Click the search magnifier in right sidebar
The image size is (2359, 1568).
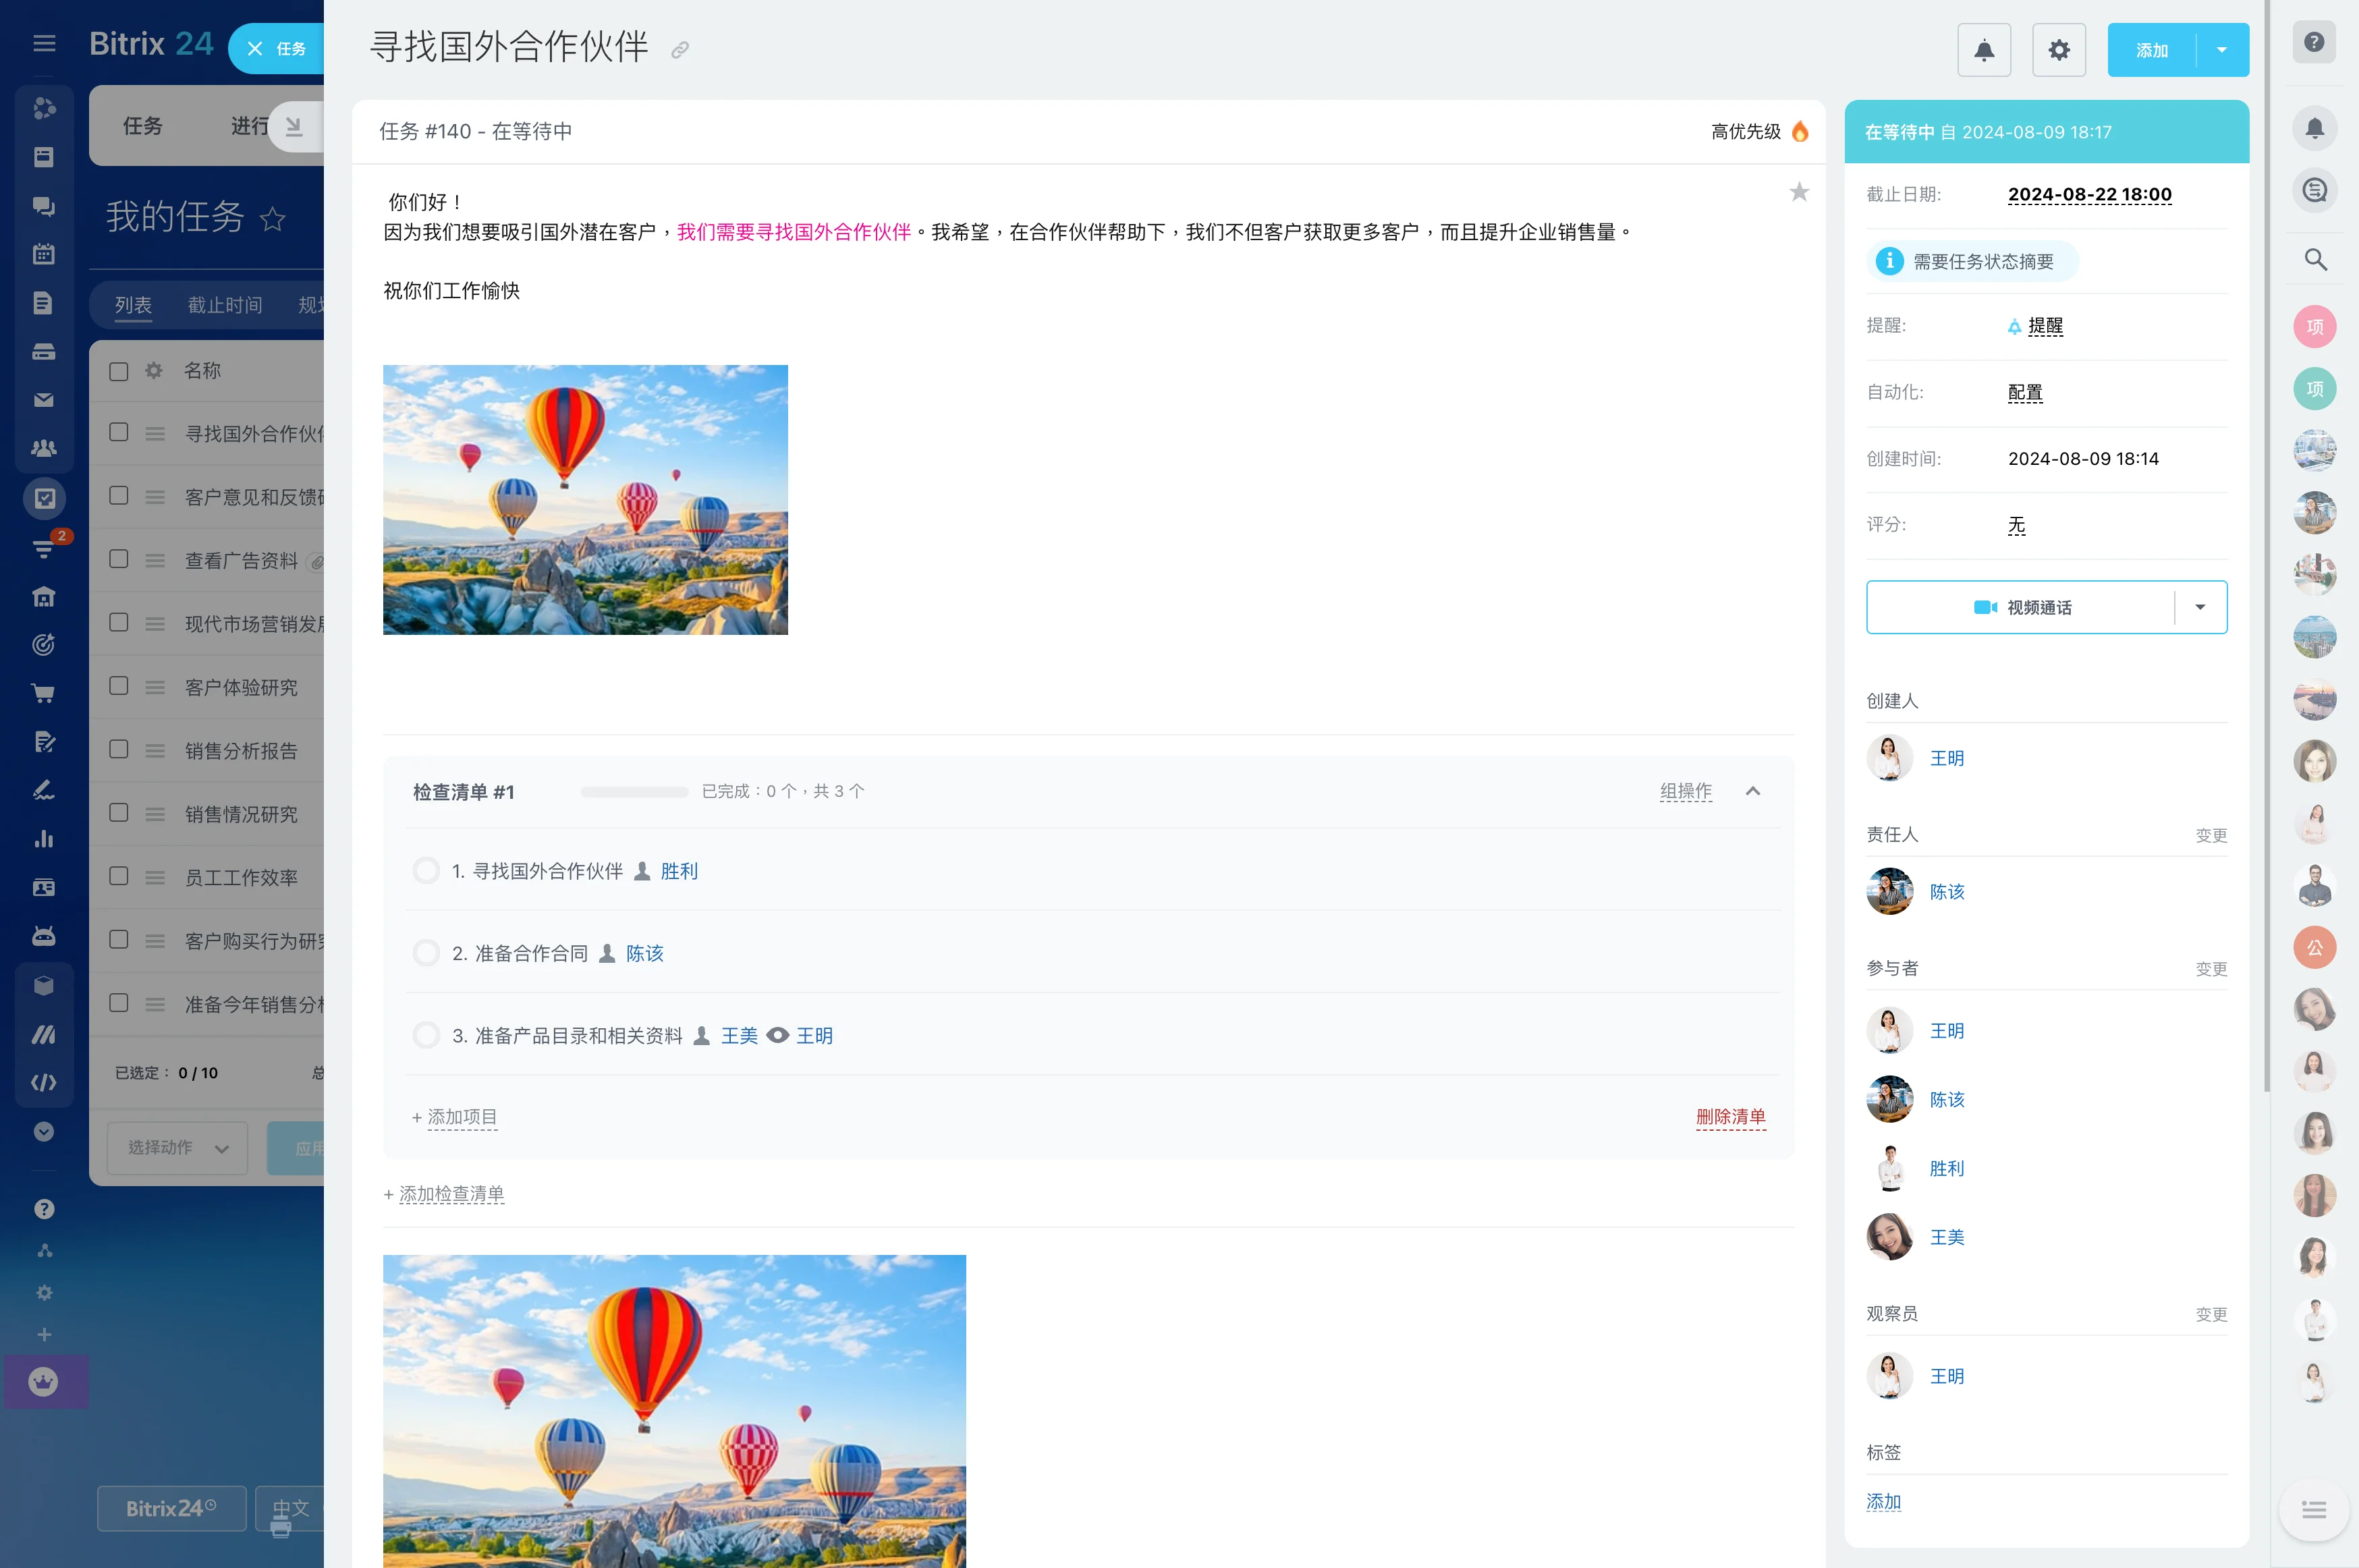click(2315, 260)
